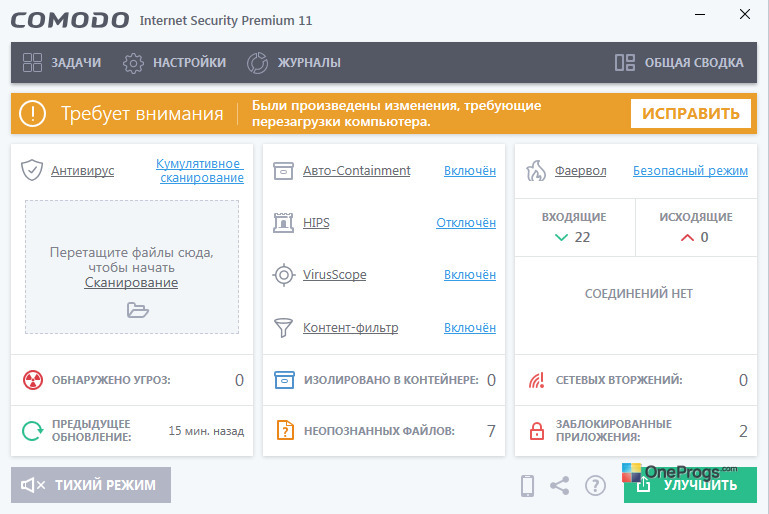Toggle Тихий режим button
769x514 pixels.
click(x=91, y=485)
